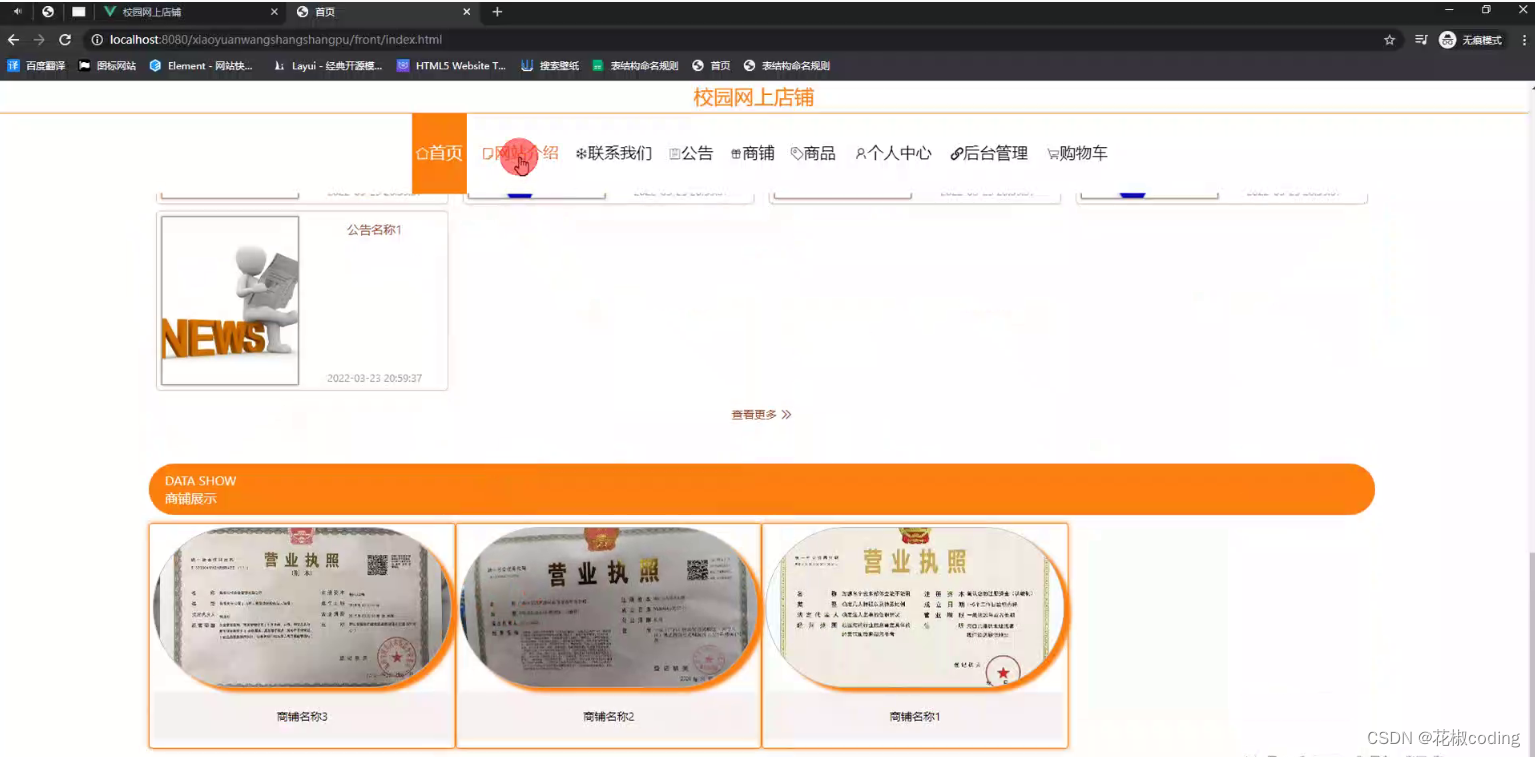Viewport: 1535px width, 757px height.
Task: Click the browser back arrow
Action: pos(12,40)
